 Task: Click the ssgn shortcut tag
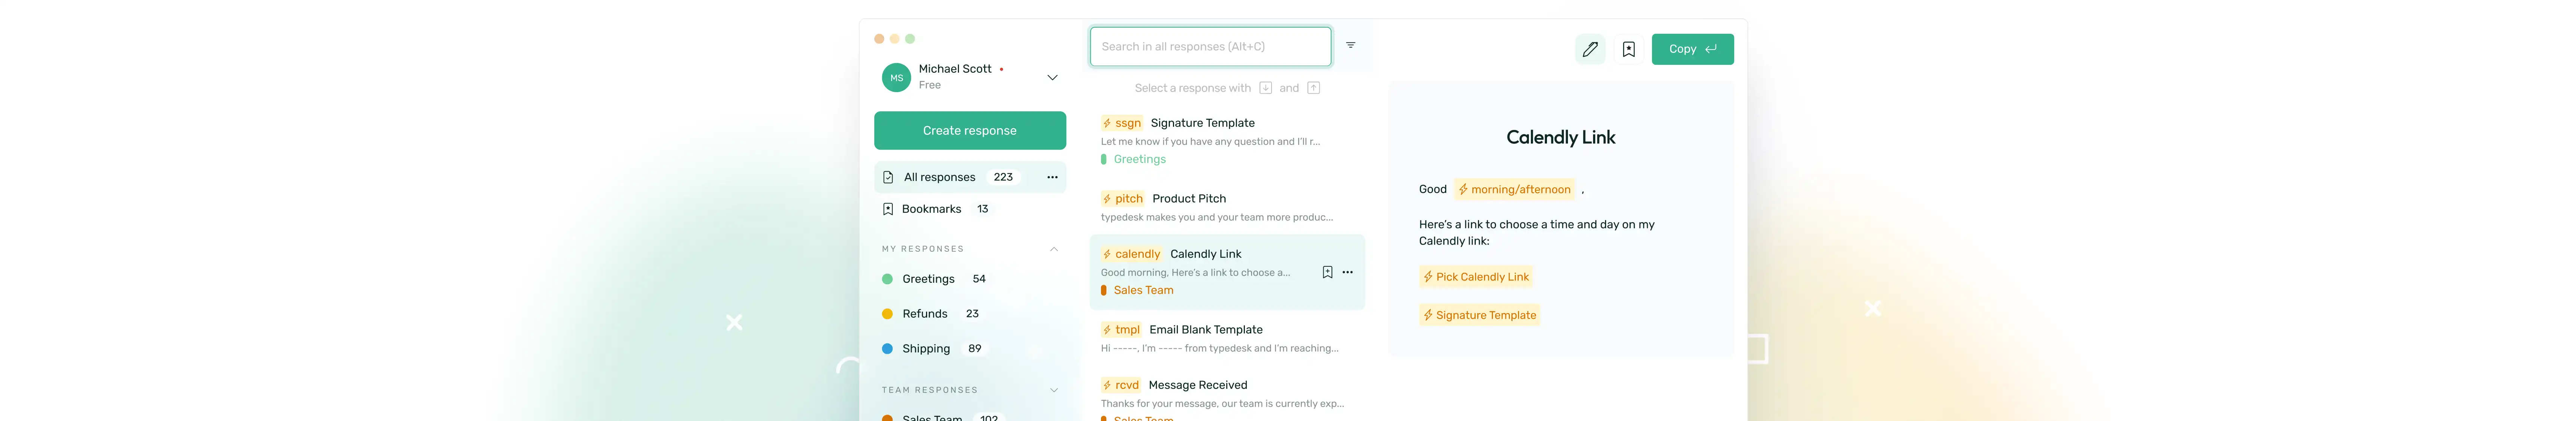pos(1122,123)
